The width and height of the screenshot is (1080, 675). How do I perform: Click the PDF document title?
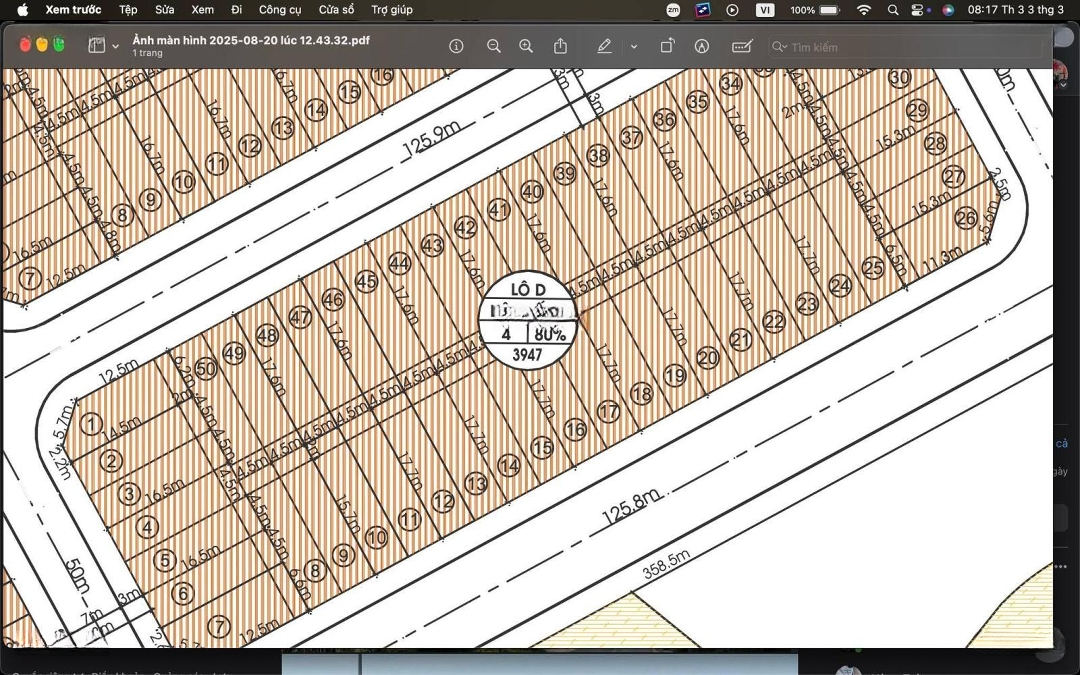251,40
